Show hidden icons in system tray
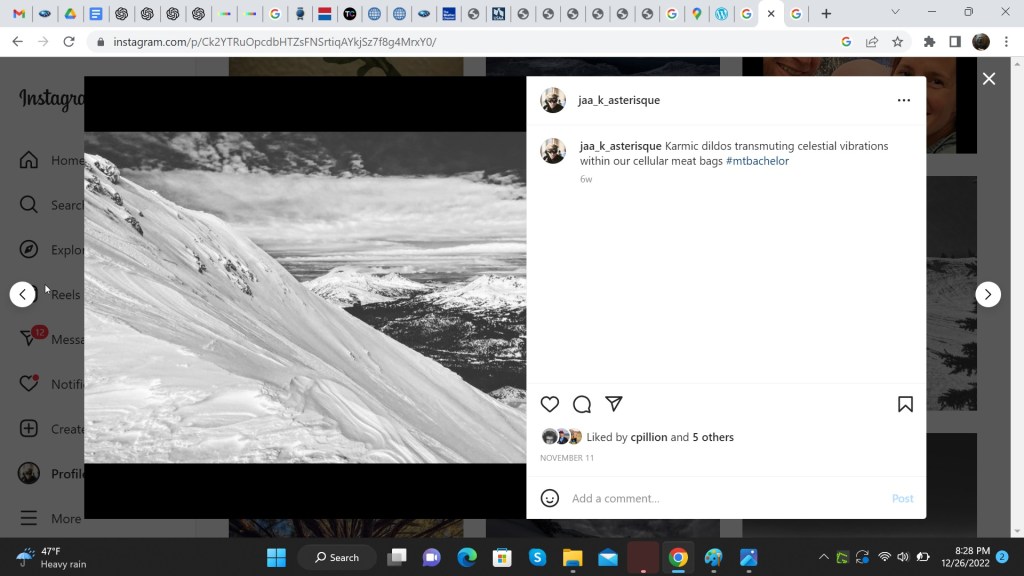Screen dimensions: 1024x576 823,557
